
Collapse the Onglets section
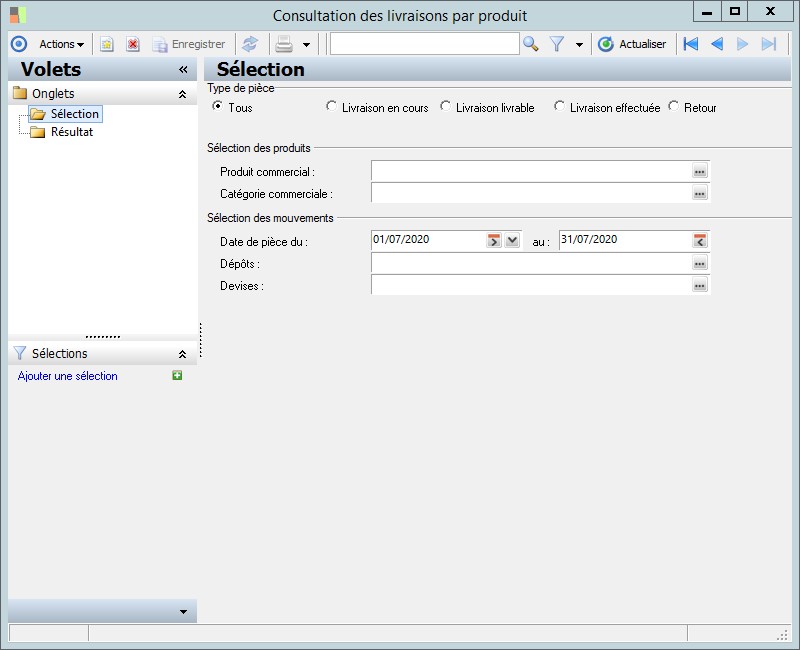[182, 94]
